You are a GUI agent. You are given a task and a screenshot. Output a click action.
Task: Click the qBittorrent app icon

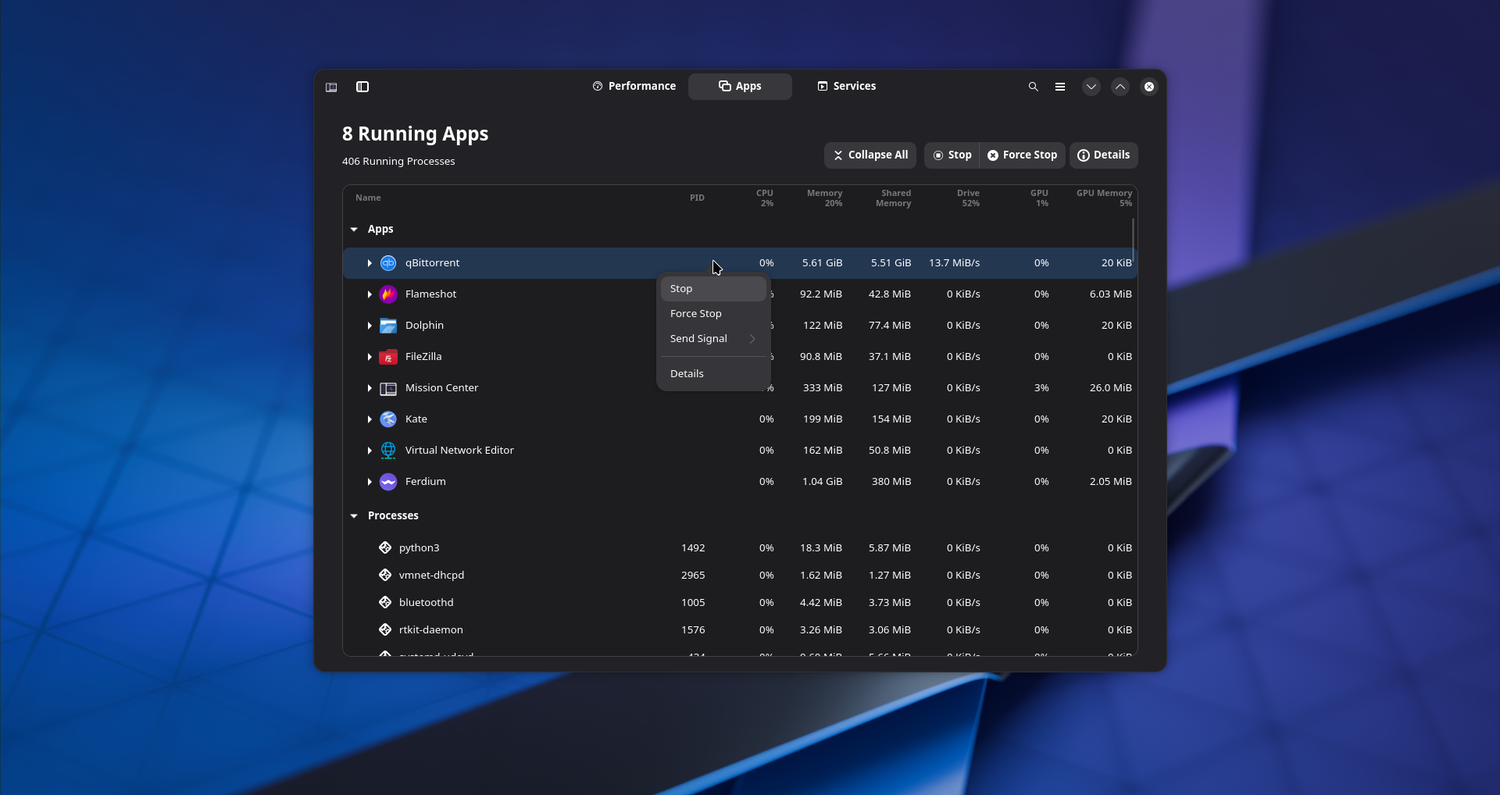(388, 263)
